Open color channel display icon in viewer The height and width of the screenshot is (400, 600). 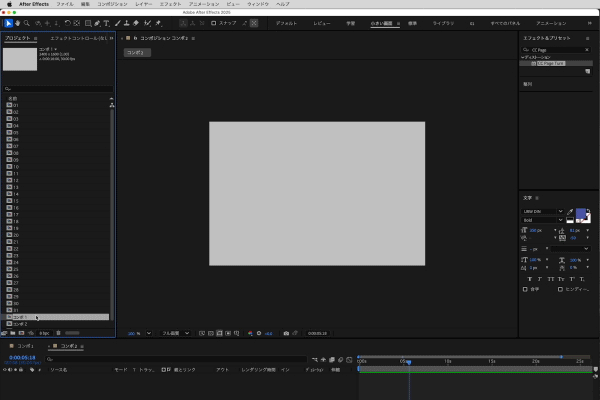click(x=250, y=333)
